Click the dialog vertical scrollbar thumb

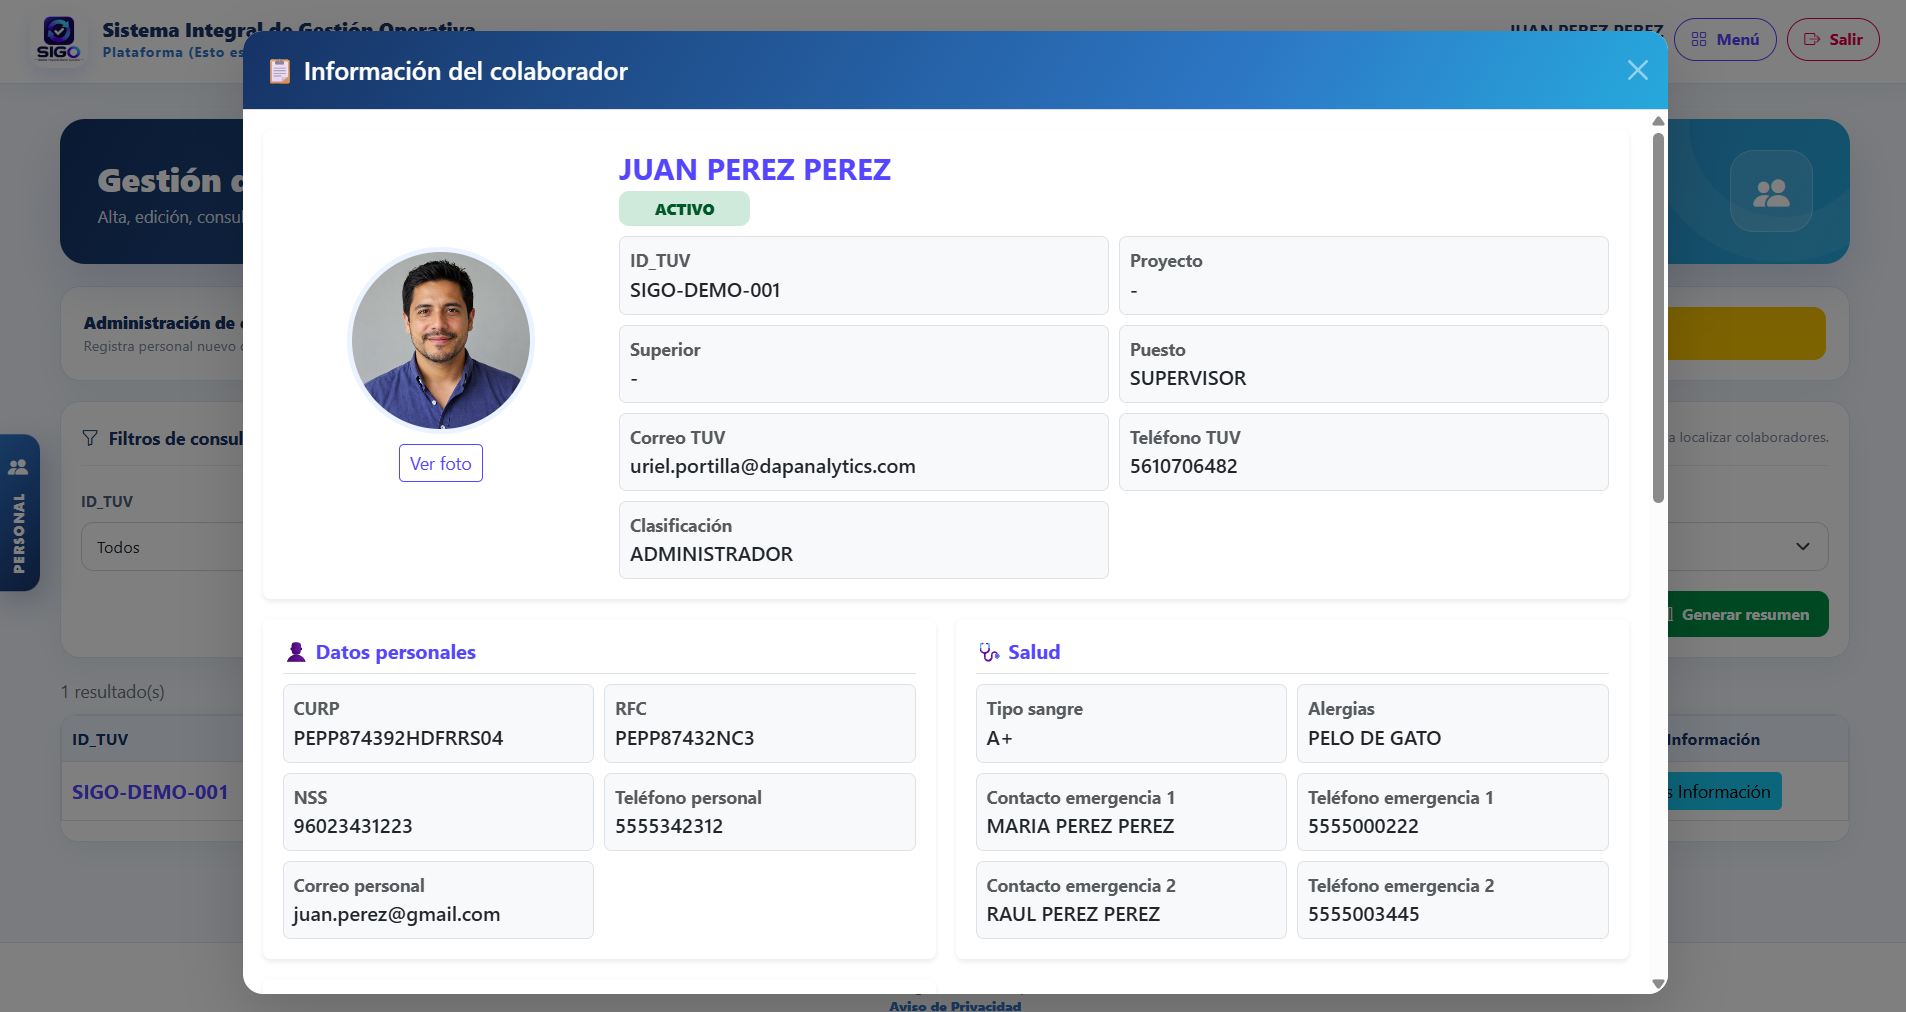(1658, 318)
